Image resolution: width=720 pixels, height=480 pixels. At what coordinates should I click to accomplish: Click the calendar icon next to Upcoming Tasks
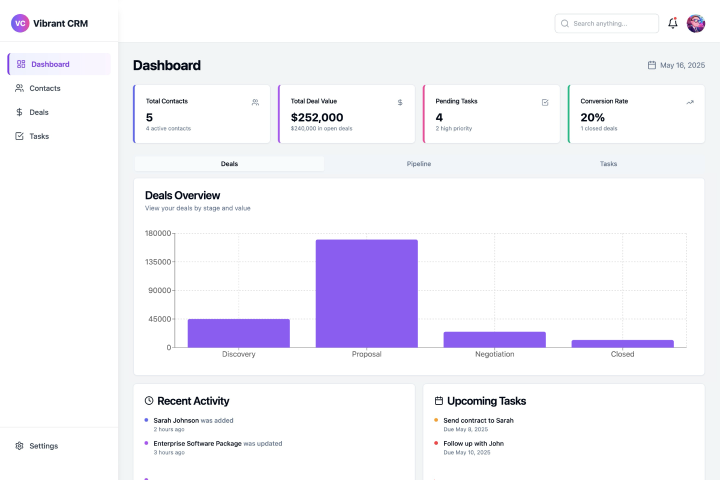[438, 401]
